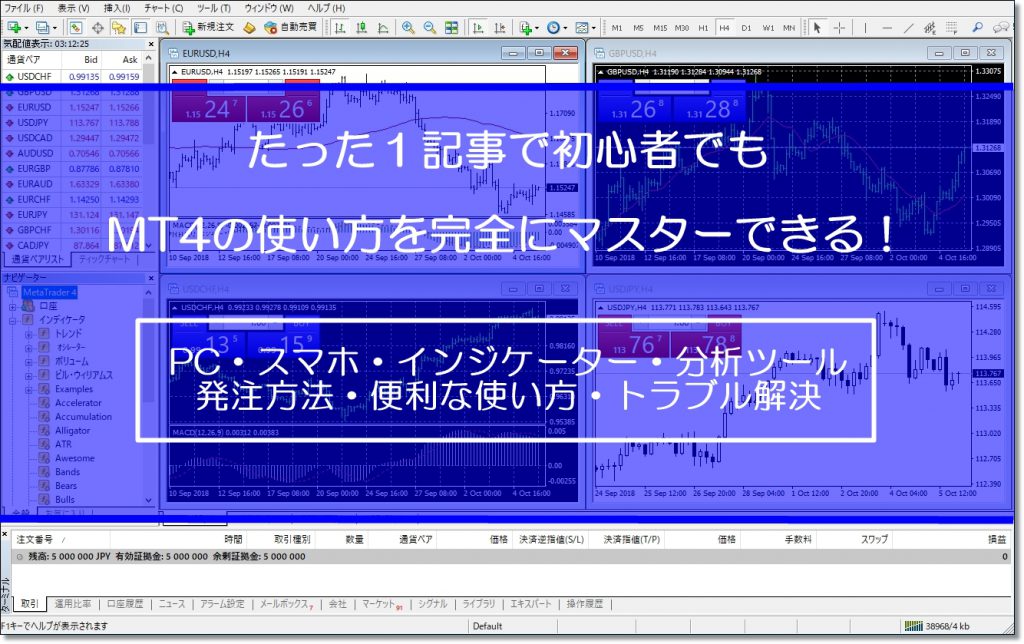Expand the トレンド indicator folder
The image size is (1024, 644).
coord(29,334)
